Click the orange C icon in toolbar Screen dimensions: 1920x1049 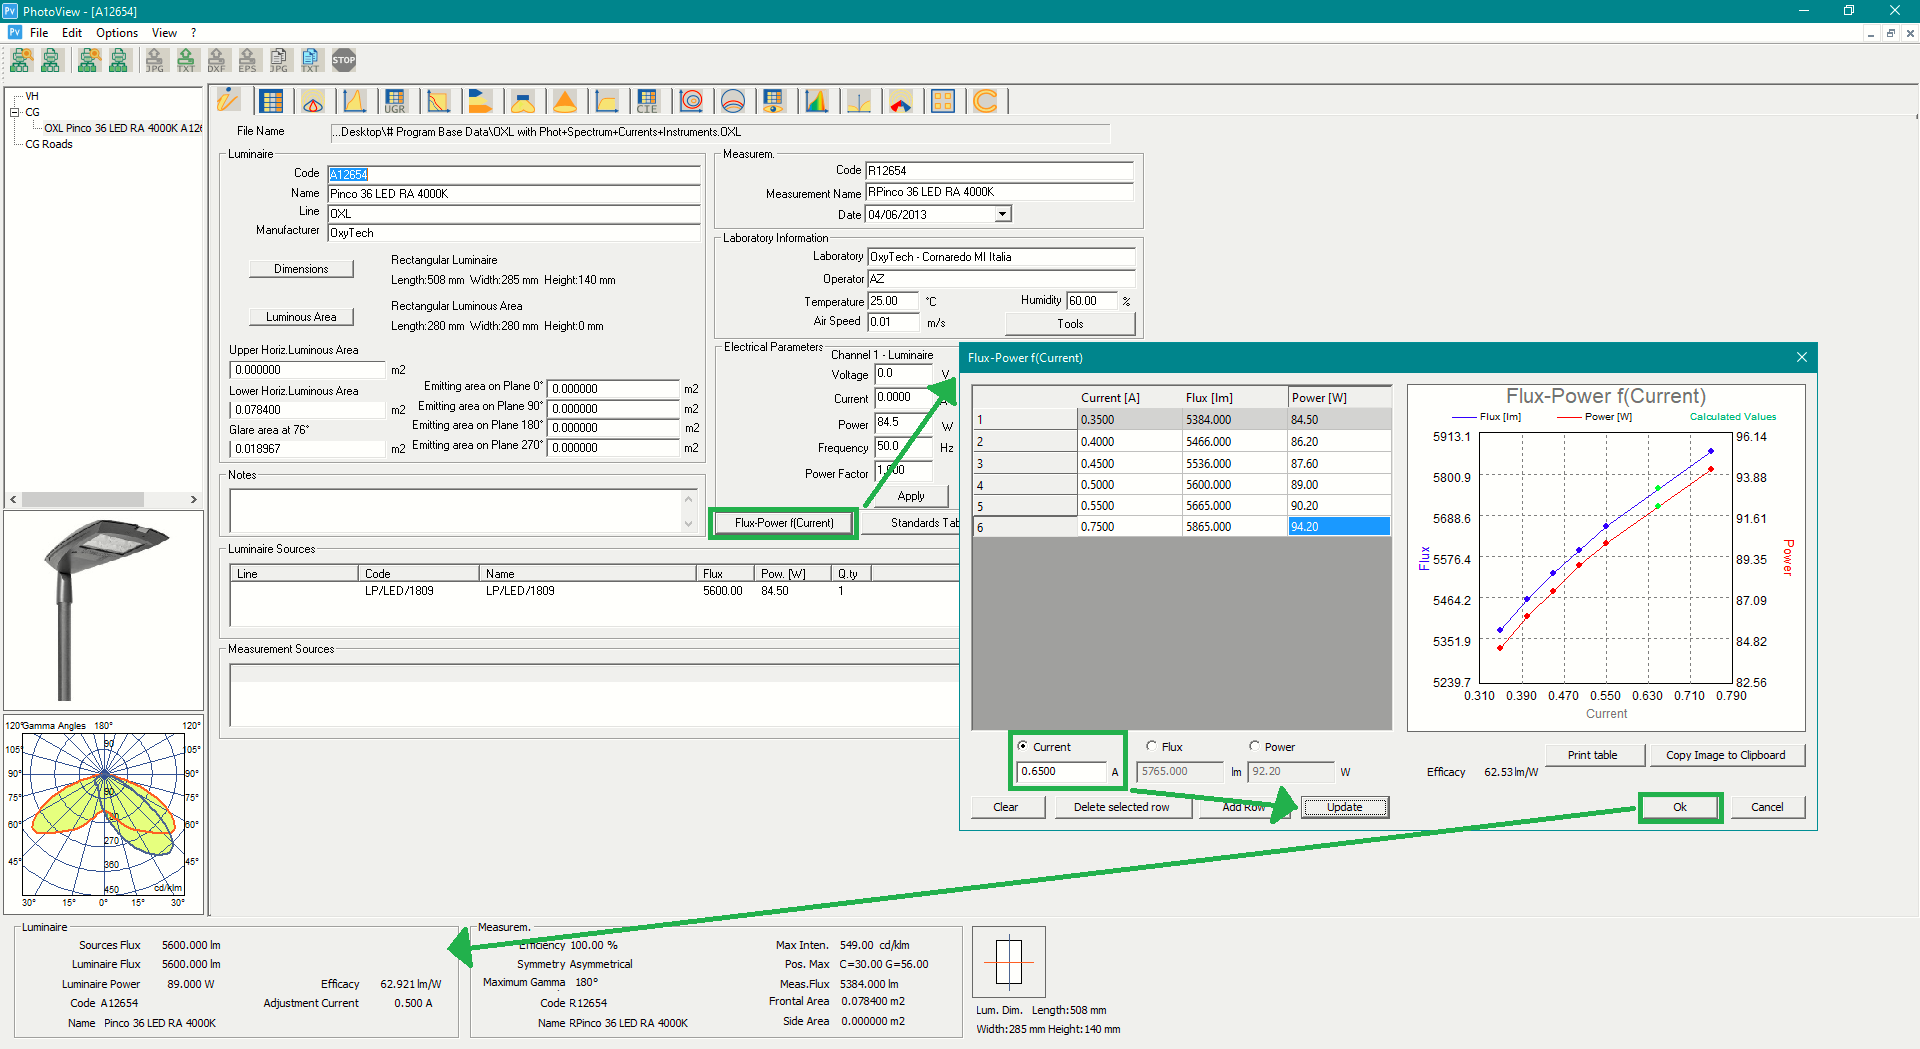pos(985,101)
